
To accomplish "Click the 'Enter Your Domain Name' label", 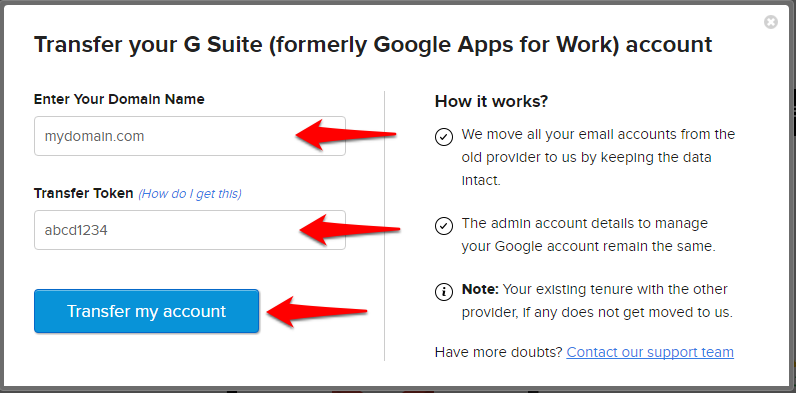I will (119, 99).
